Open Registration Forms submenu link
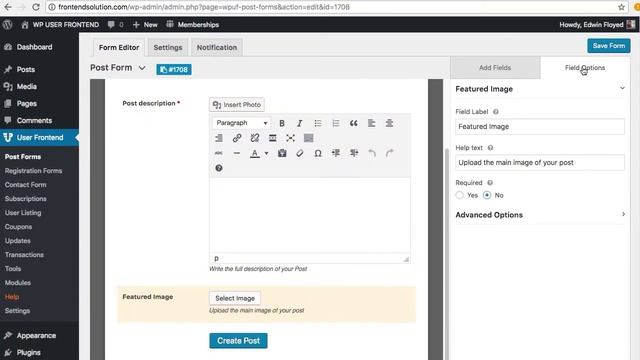Image resolution: width=640 pixels, height=360 pixels. click(x=33, y=171)
